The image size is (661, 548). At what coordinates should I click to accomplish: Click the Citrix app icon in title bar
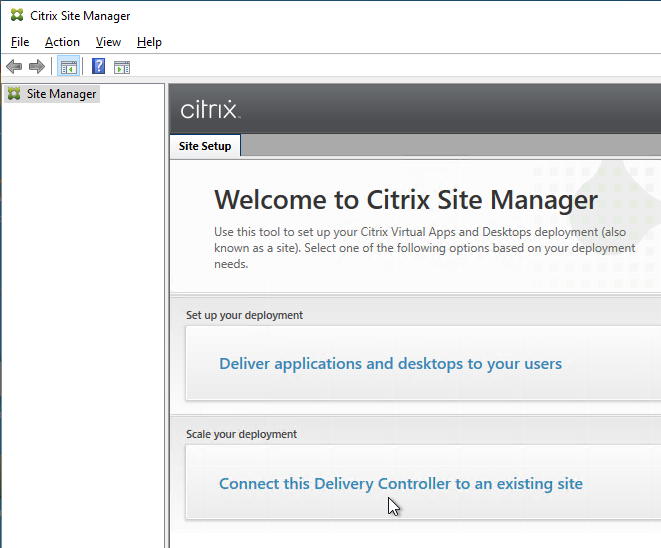tap(16, 16)
